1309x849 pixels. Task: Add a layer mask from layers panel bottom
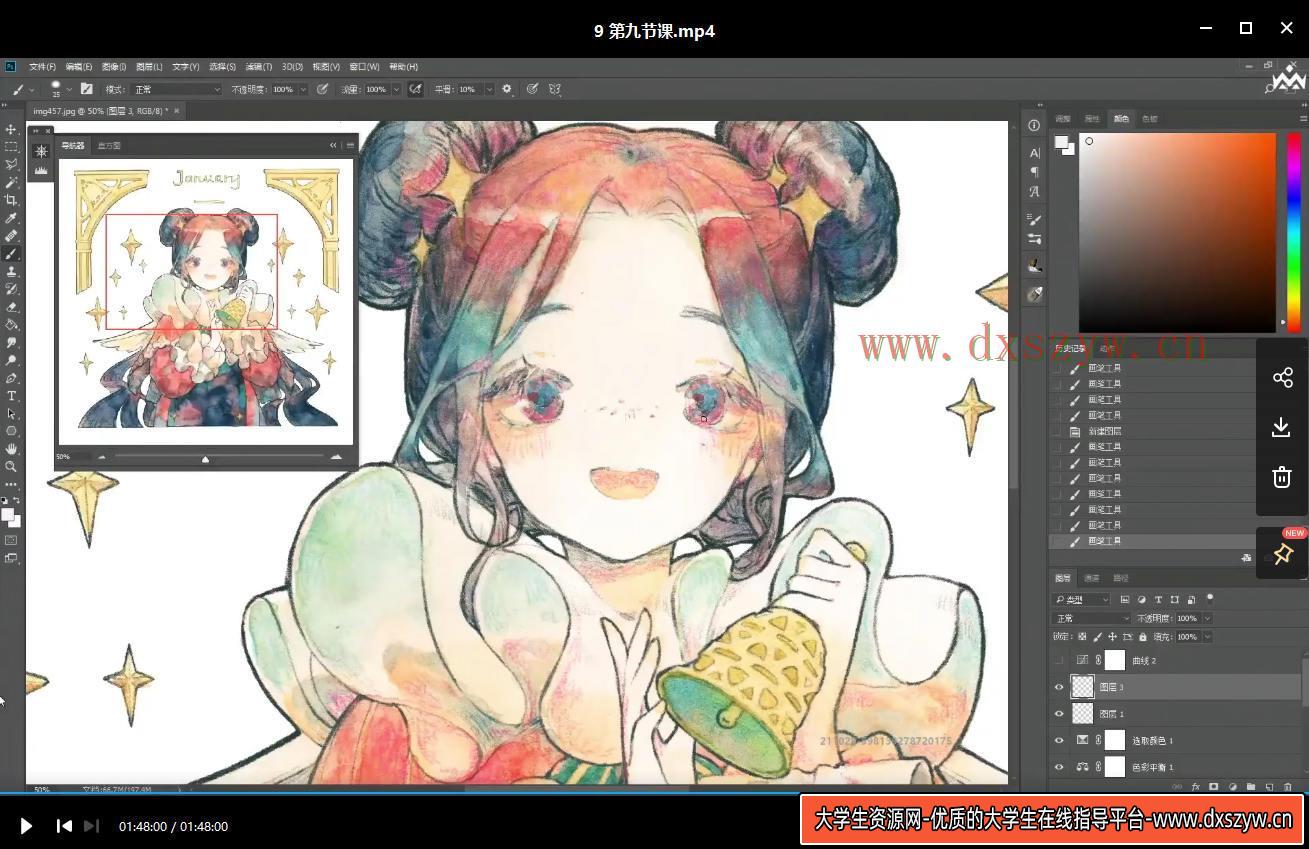pyautogui.click(x=1213, y=787)
